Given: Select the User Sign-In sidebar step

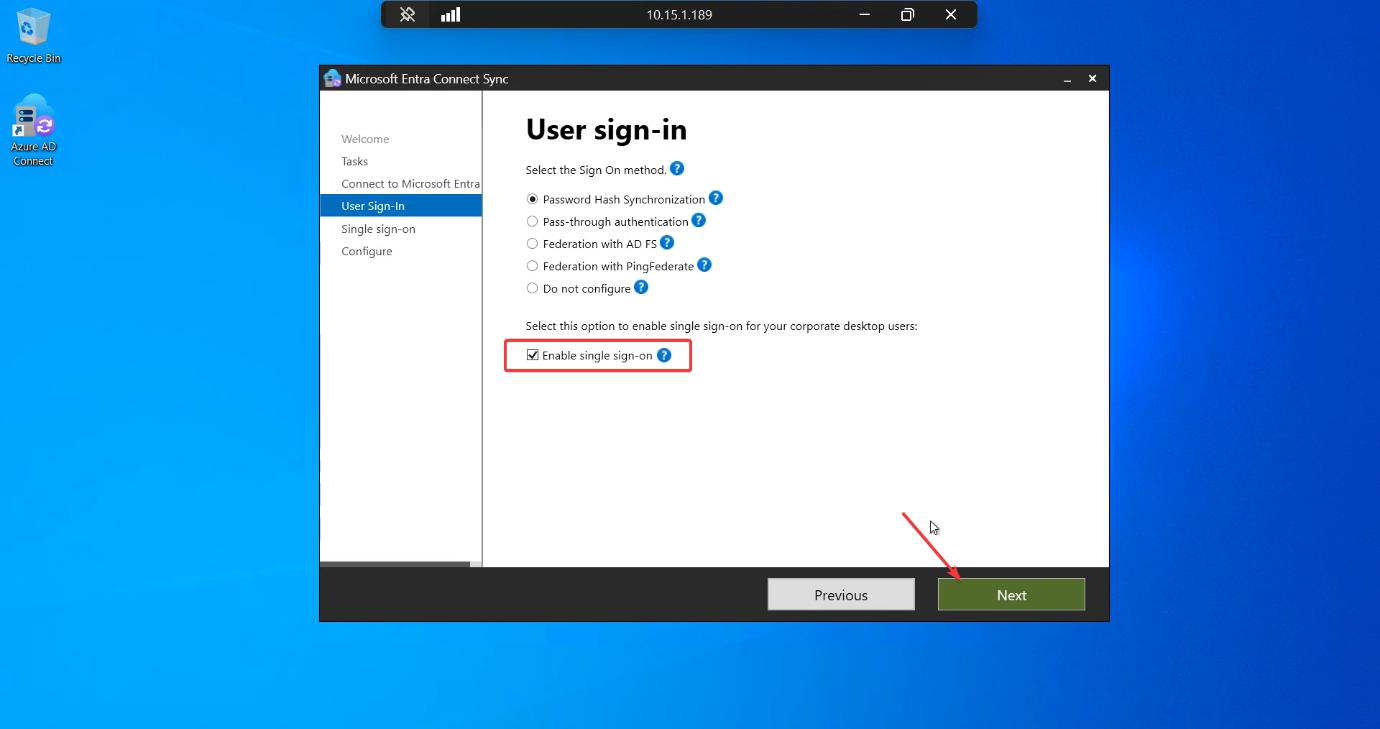Looking at the screenshot, I should click(x=401, y=206).
